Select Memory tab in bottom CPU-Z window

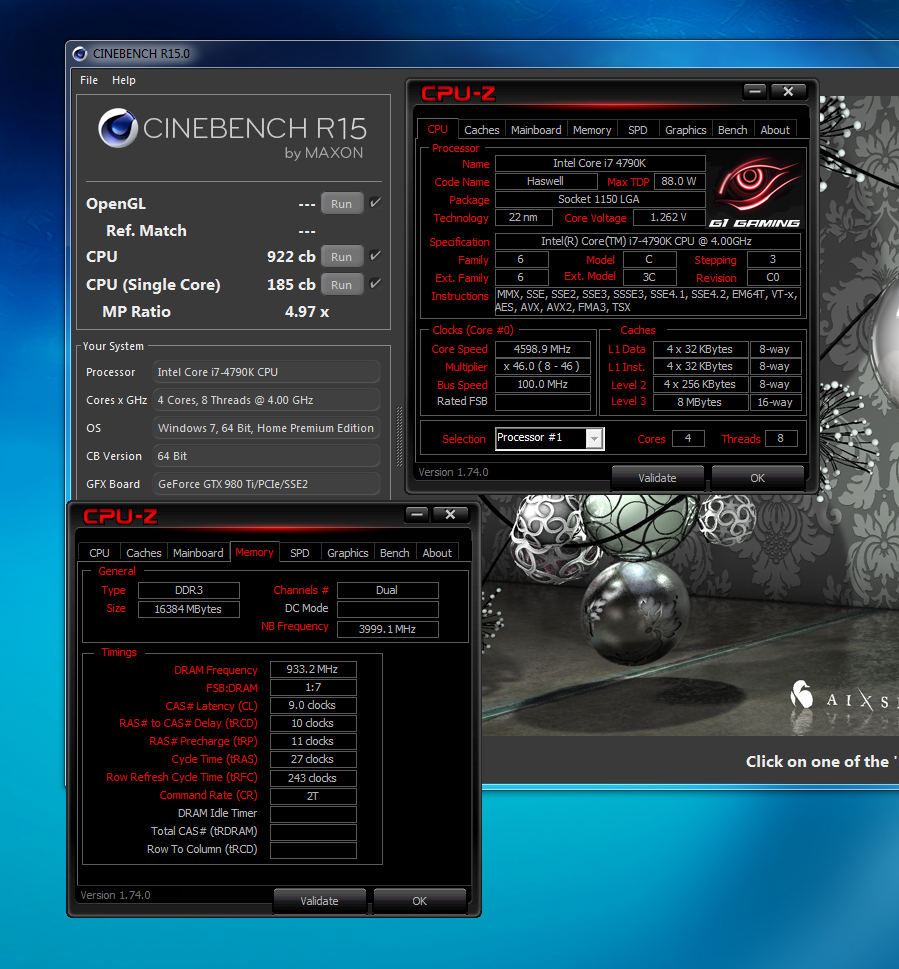(254, 552)
